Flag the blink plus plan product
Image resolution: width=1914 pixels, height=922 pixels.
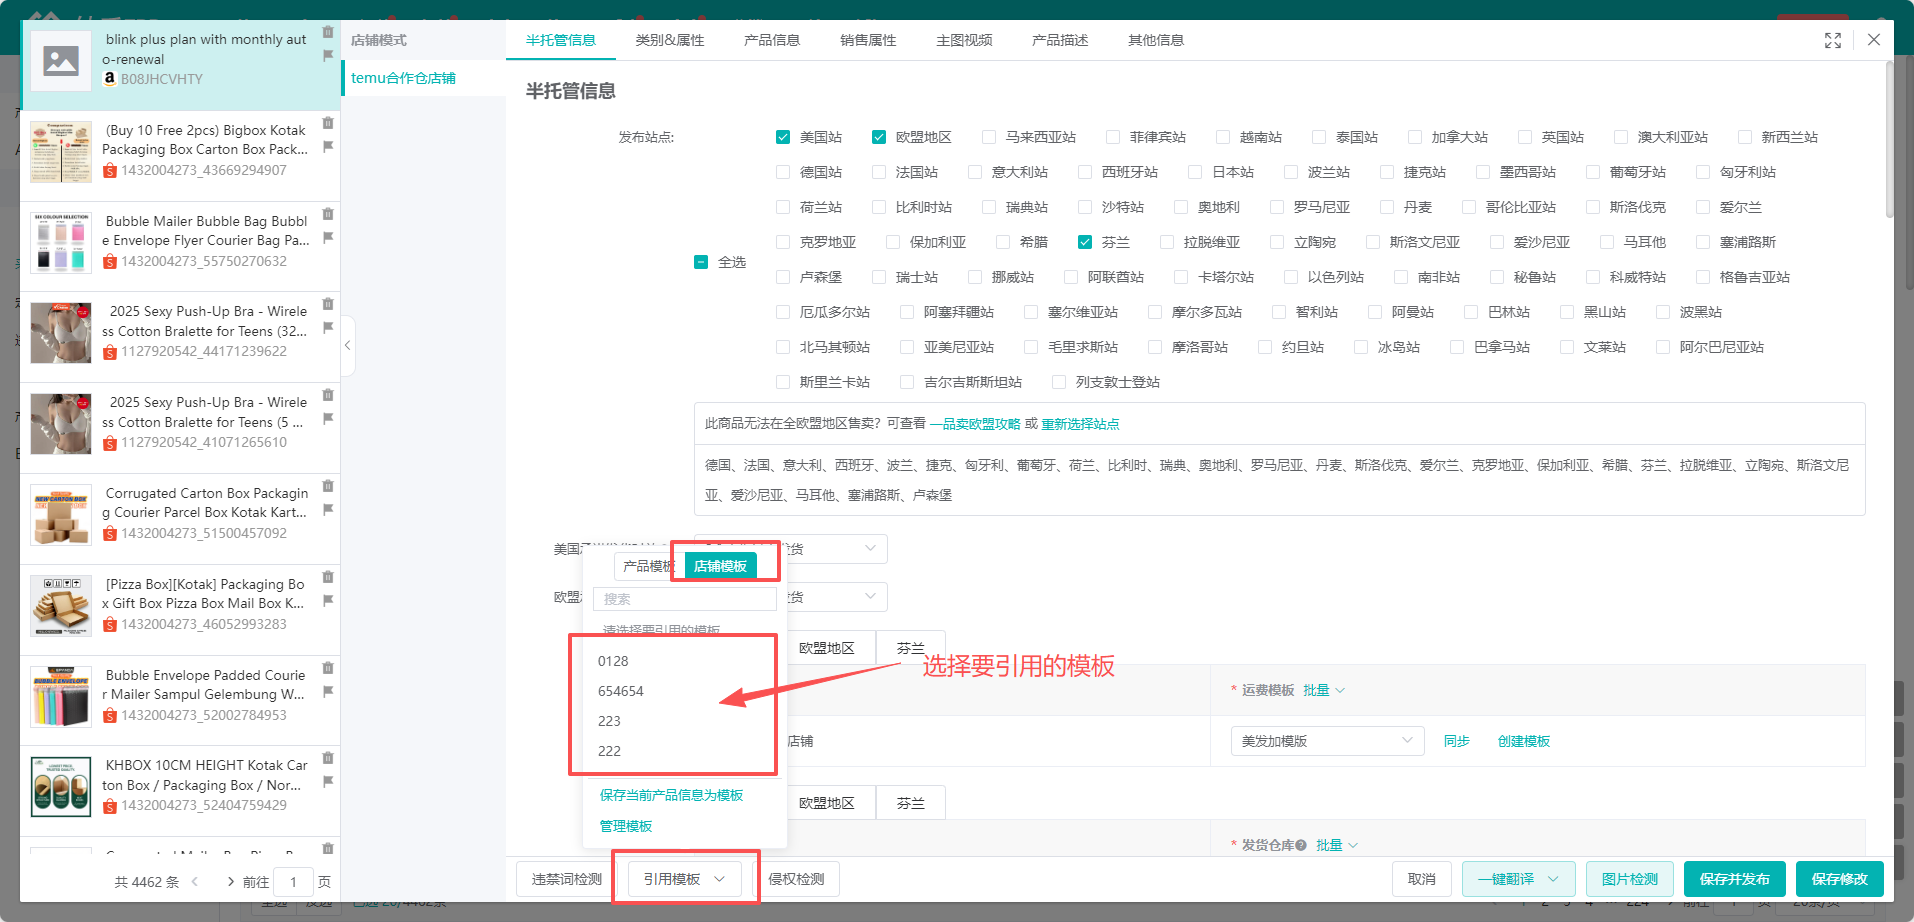tap(328, 56)
